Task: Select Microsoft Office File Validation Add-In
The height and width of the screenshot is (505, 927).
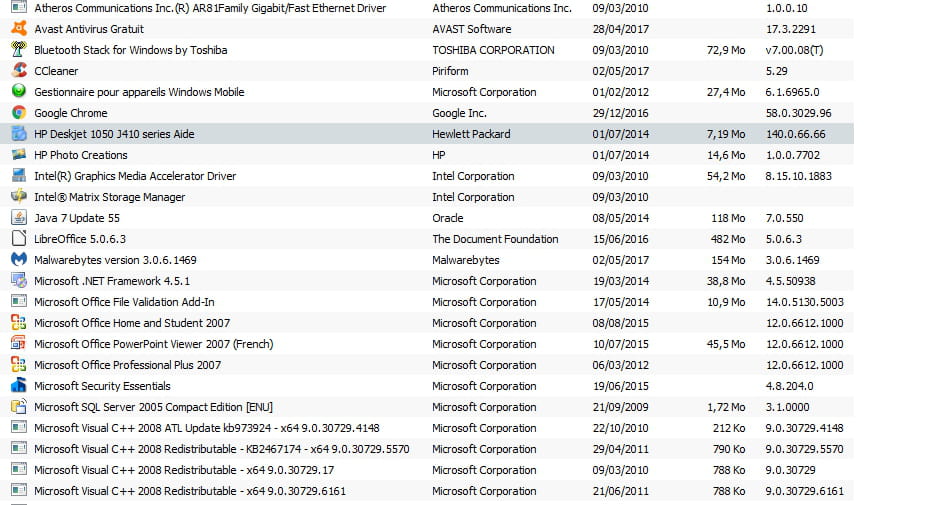Action: 124,302
